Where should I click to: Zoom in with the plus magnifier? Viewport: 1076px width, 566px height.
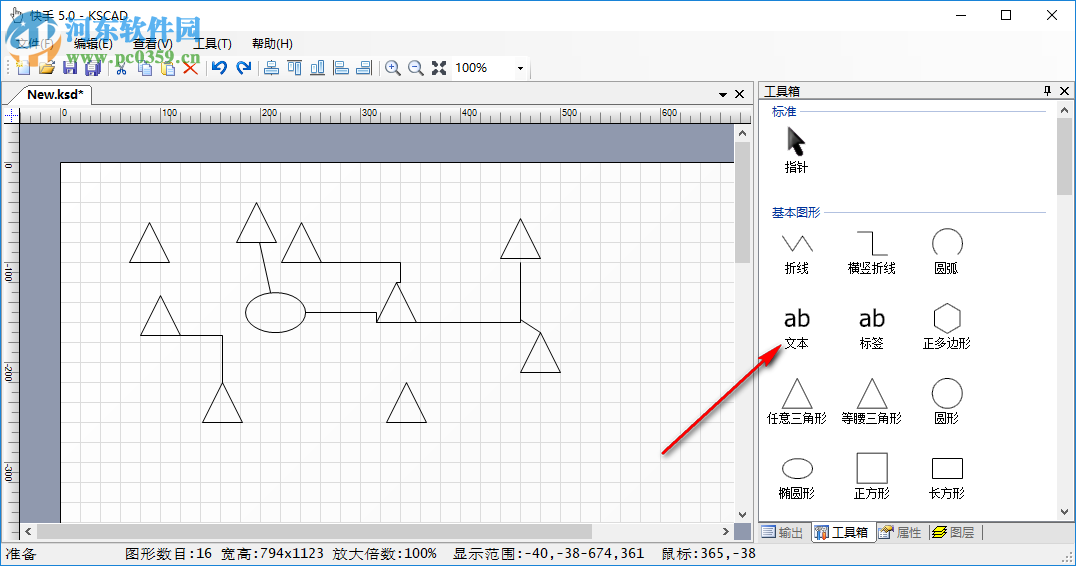(x=393, y=67)
